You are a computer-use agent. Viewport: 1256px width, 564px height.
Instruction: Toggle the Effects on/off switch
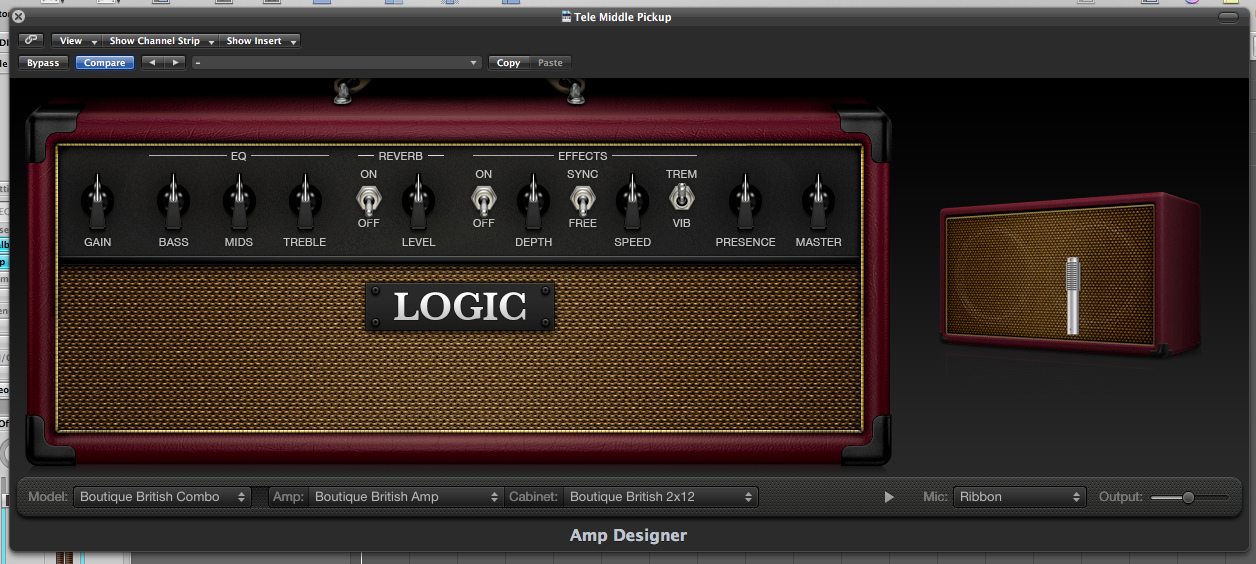[483, 200]
